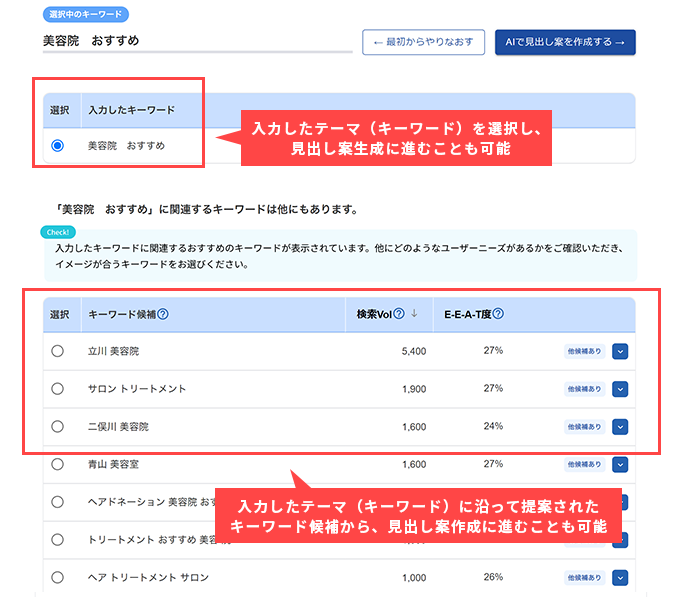The image size is (677, 597).
Task: Click the 選択中のキーワード label badge
Action: pyautogui.click(x=85, y=14)
